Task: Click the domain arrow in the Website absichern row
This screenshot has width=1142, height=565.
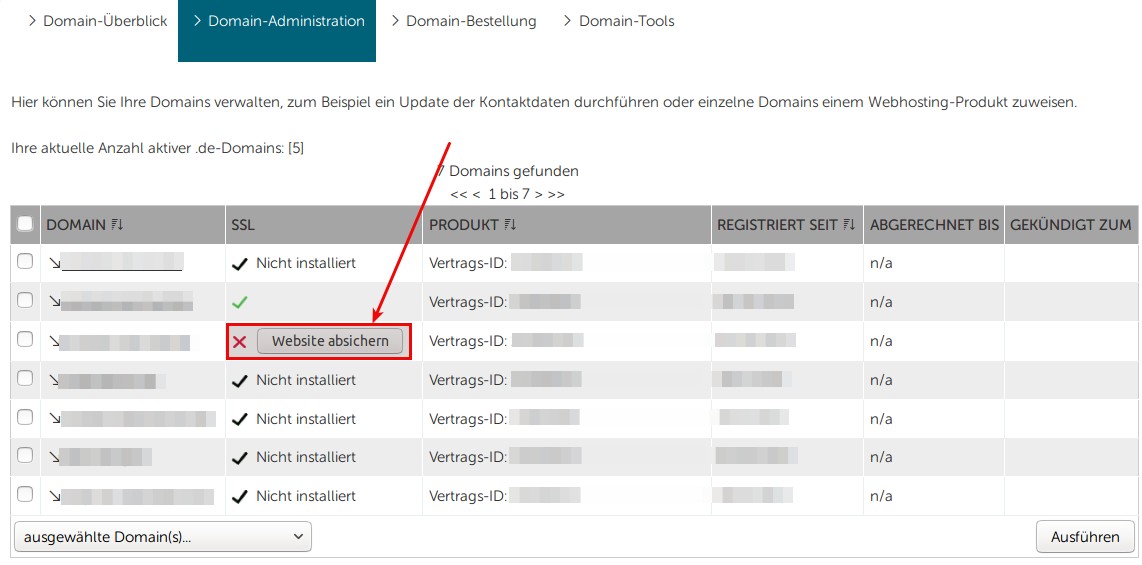Action: click(x=55, y=340)
